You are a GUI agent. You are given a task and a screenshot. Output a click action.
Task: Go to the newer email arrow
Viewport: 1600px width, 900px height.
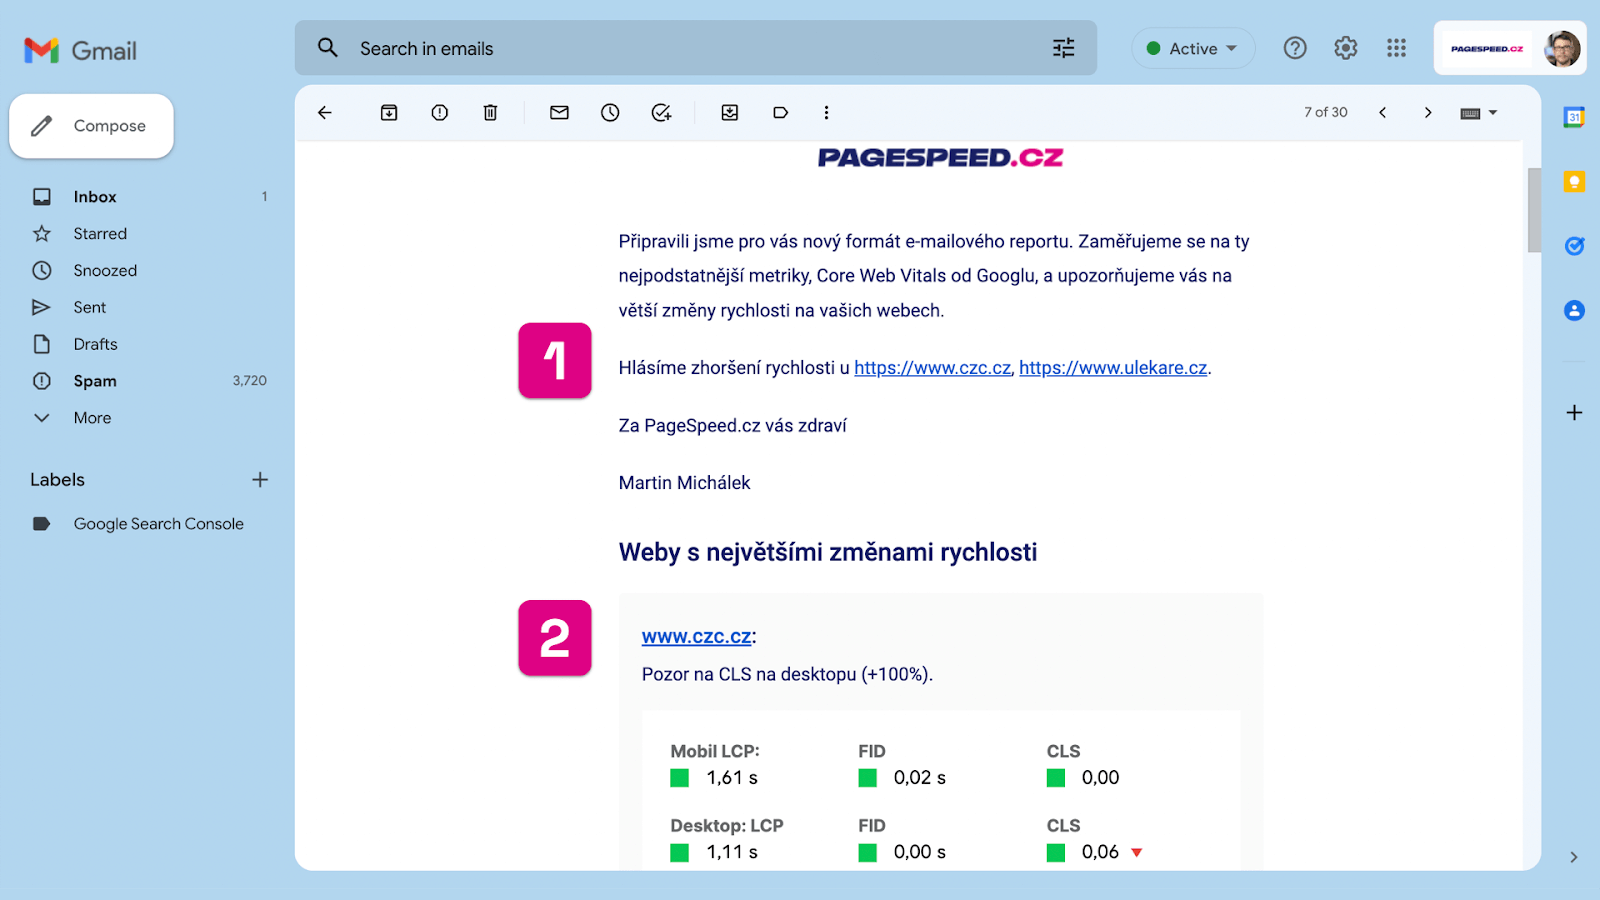pyautogui.click(x=1383, y=113)
